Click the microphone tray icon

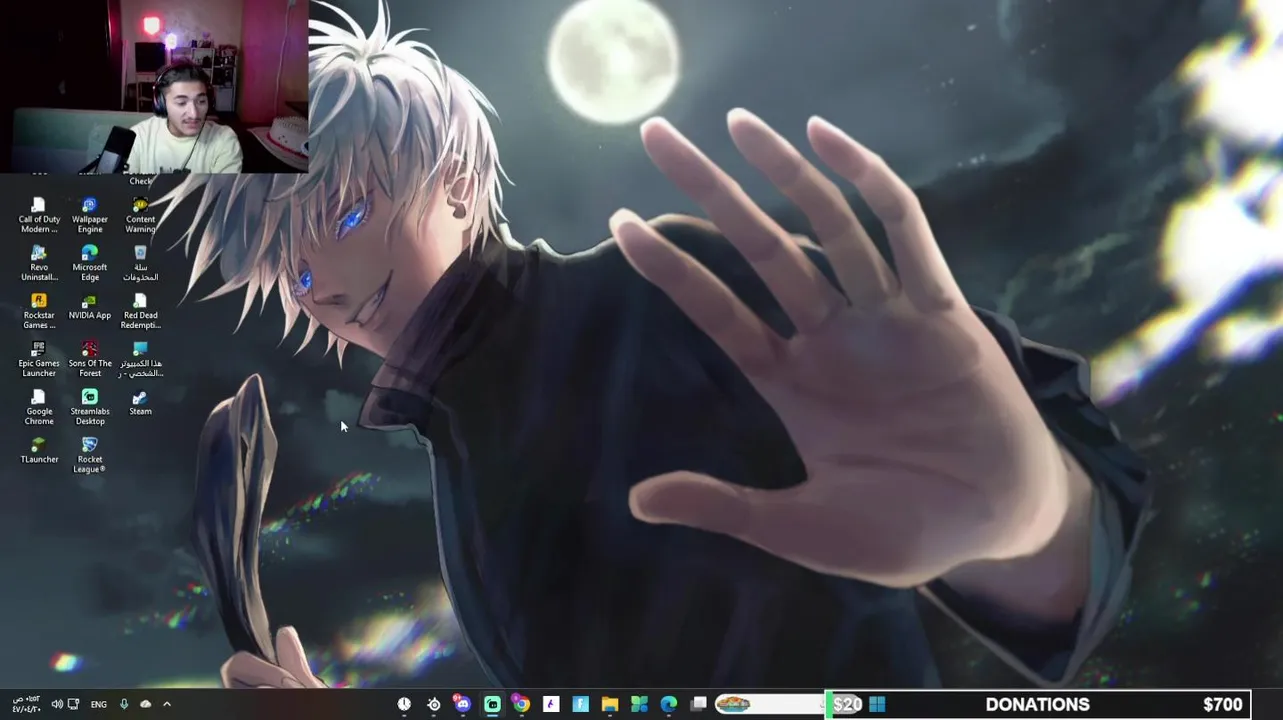124,704
